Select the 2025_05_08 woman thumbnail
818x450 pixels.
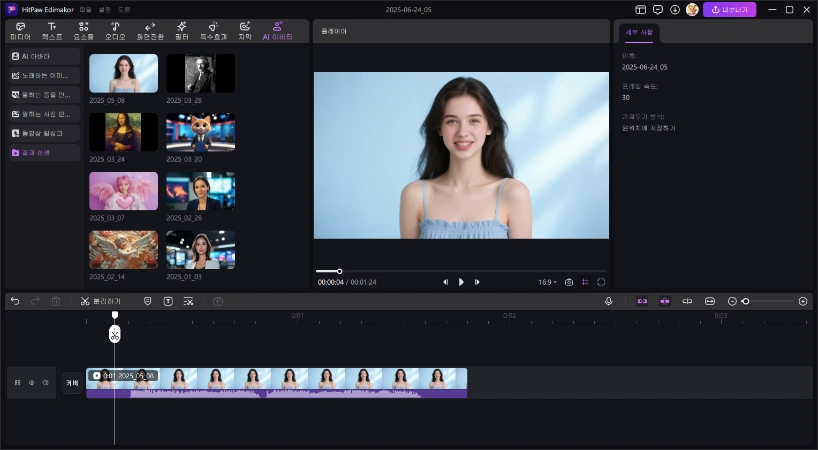(x=124, y=74)
